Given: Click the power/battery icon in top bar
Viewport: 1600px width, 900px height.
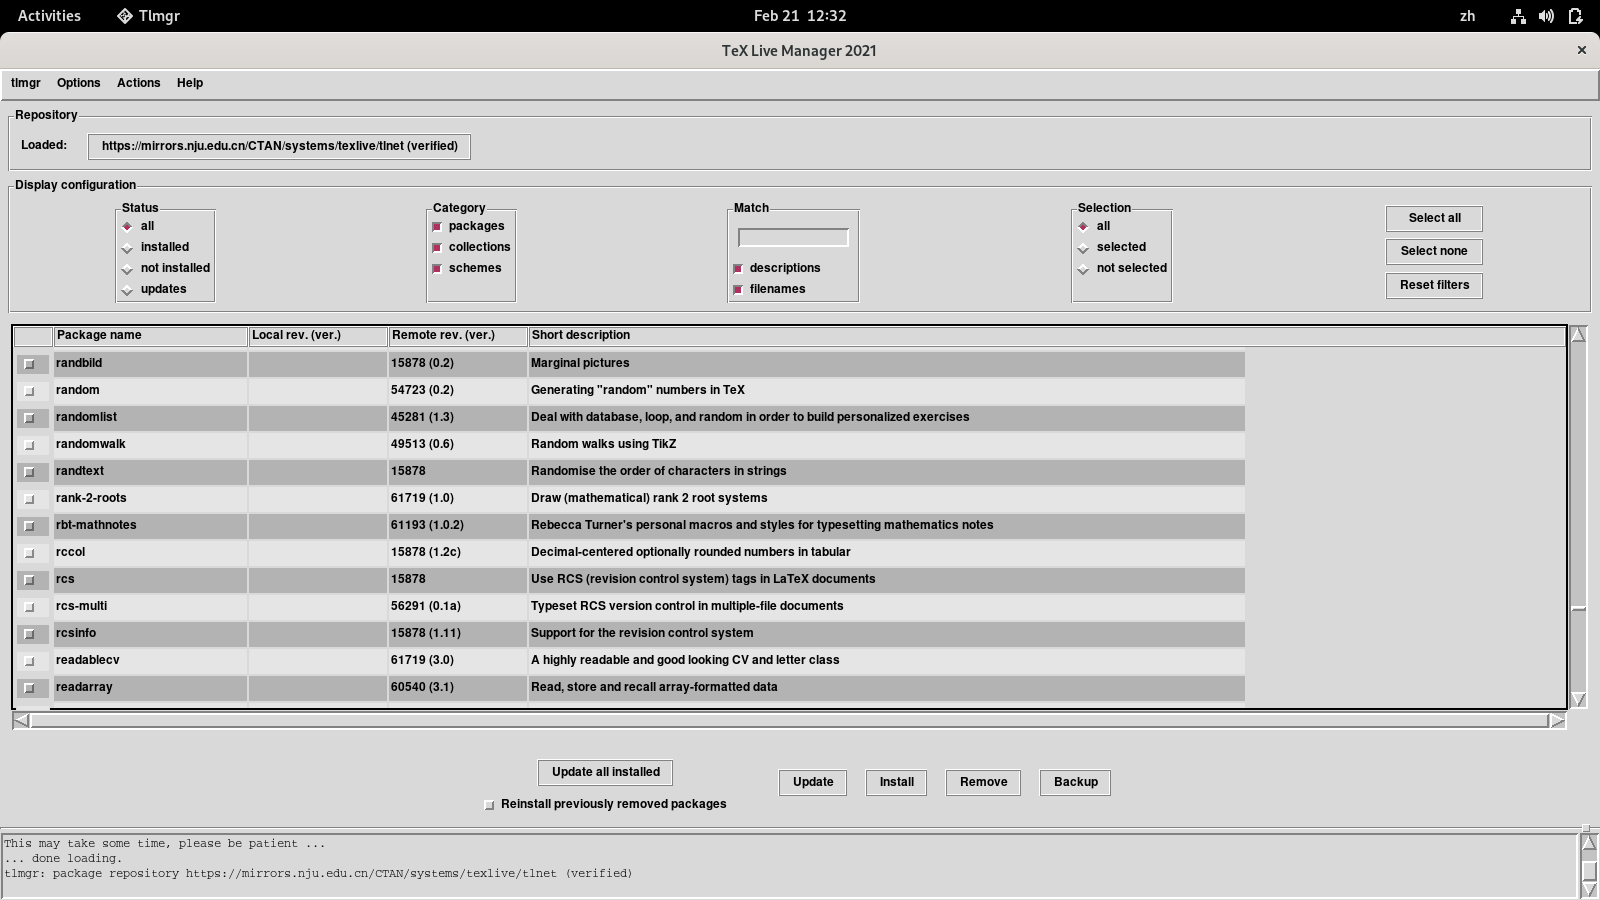Looking at the screenshot, I should (x=1575, y=16).
